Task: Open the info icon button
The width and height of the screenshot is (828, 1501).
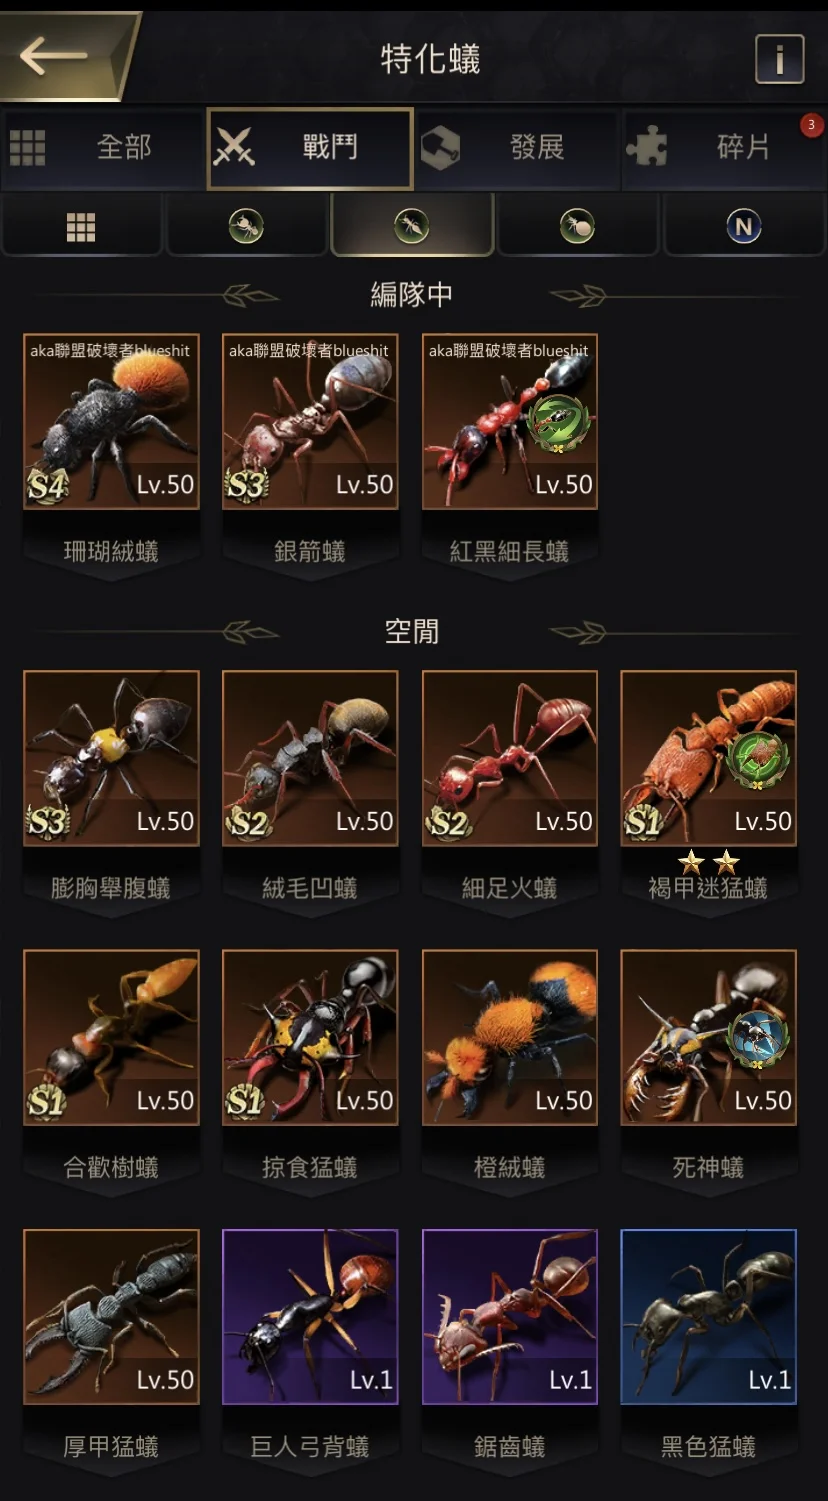Action: [779, 59]
